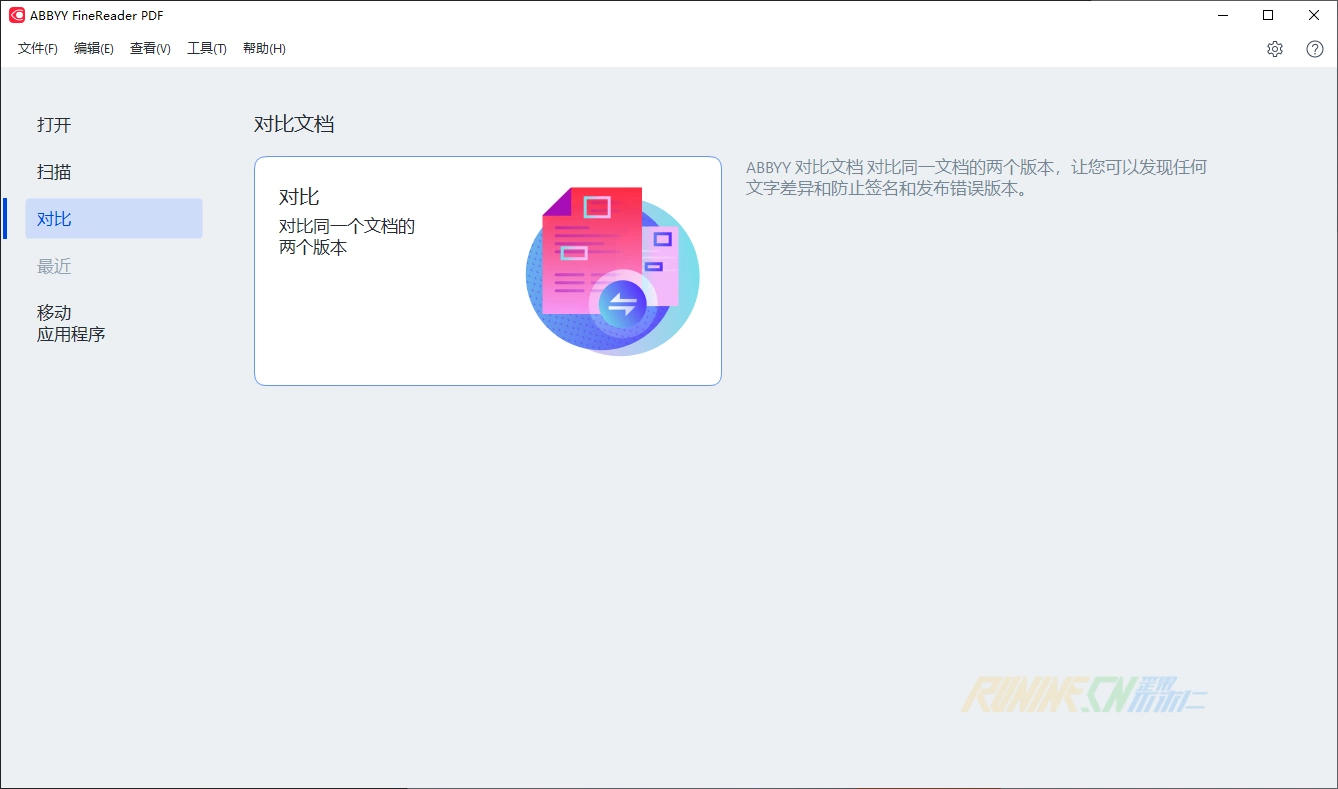This screenshot has height=789, width=1338.
Task: Minimize the FineReader window
Action: pos(1222,15)
